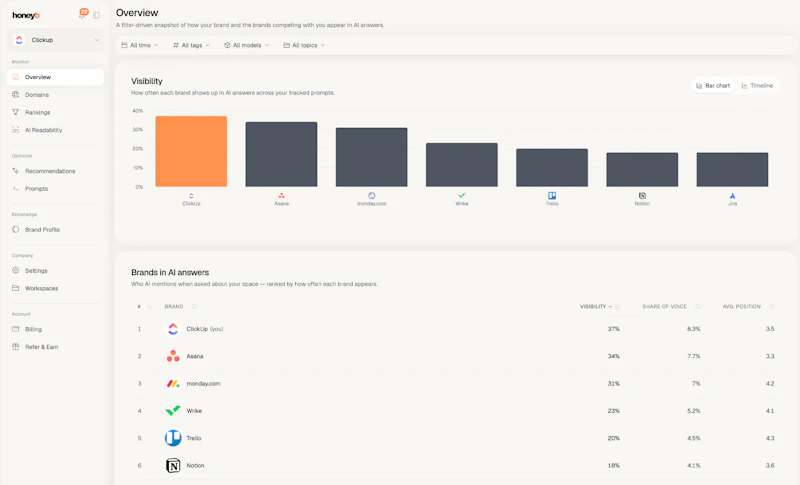Open Refer & Earn page
800x485 pixels.
(x=56, y=347)
